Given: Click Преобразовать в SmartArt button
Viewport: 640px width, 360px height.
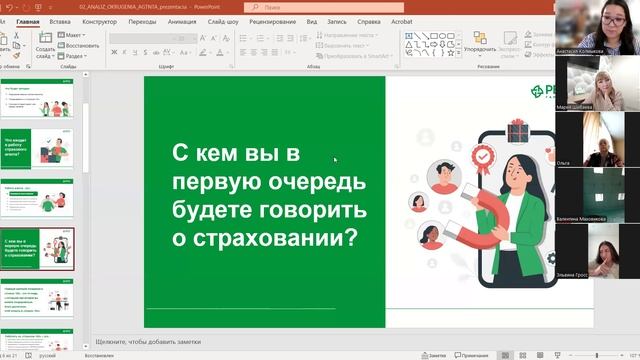Looking at the screenshot, I should (x=354, y=56).
